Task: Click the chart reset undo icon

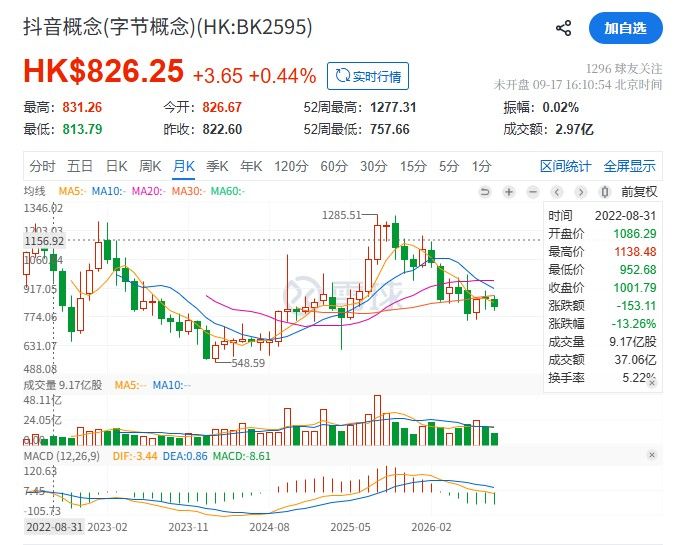Action: click(485, 192)
